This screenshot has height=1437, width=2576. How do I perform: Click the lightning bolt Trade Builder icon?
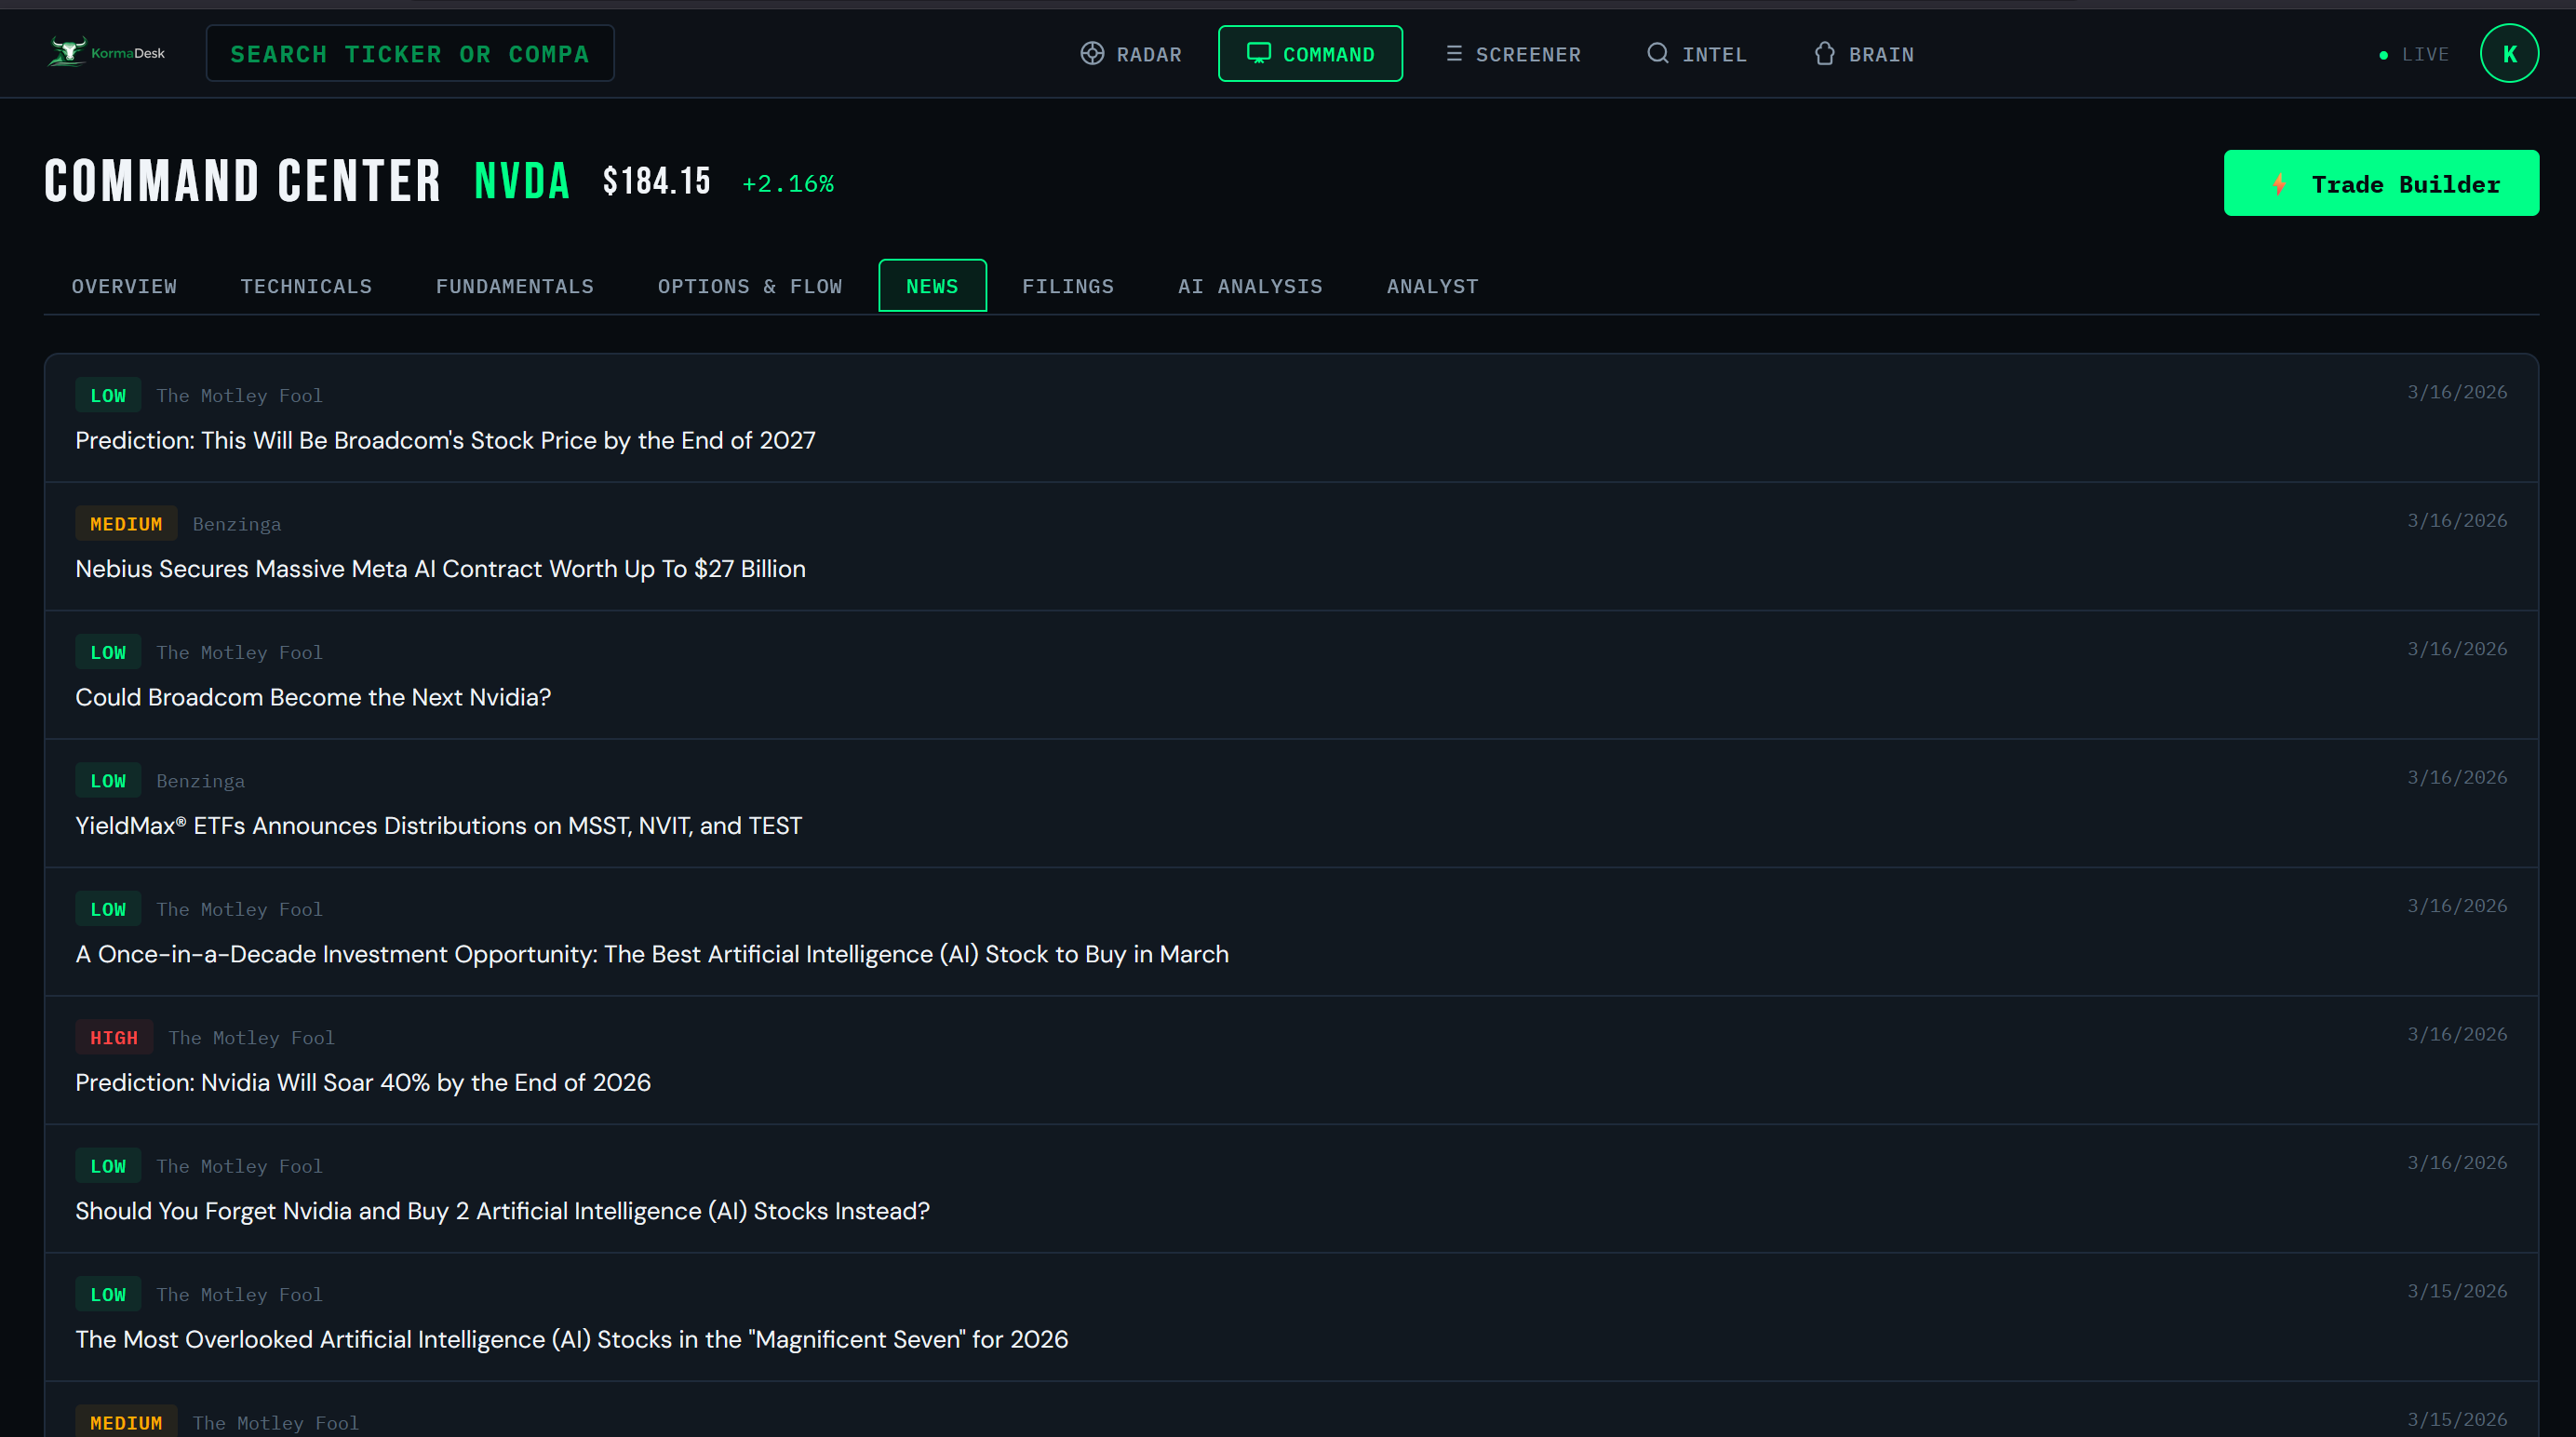click(2278, 184)
